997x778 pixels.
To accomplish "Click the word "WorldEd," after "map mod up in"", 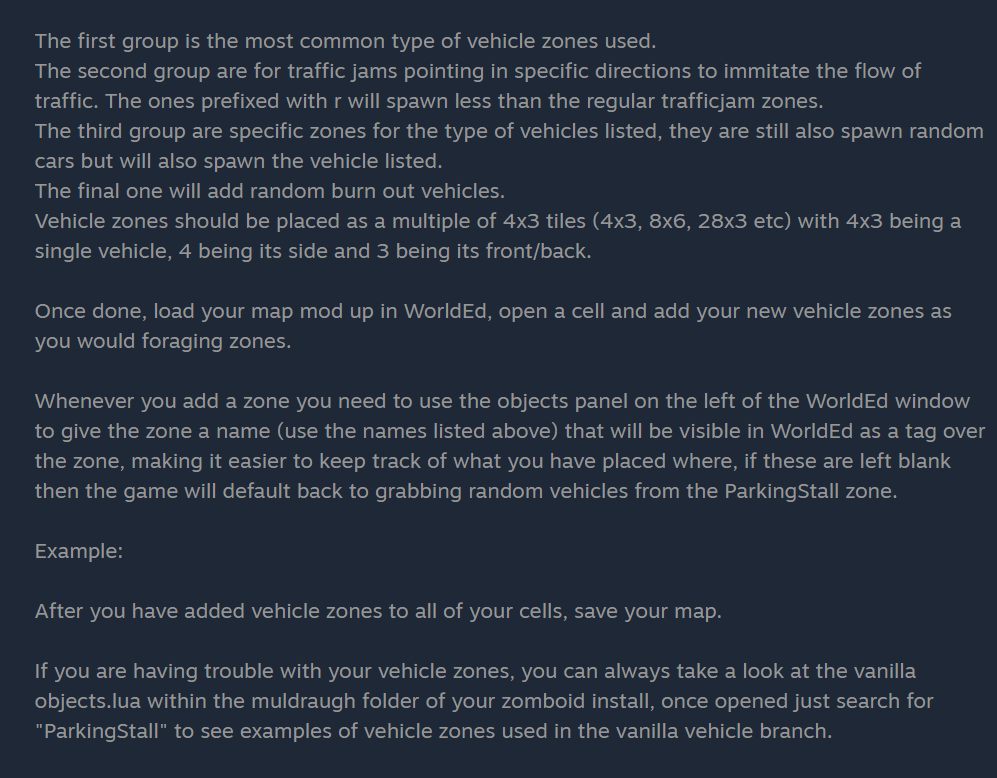I will tap(448, 311).
